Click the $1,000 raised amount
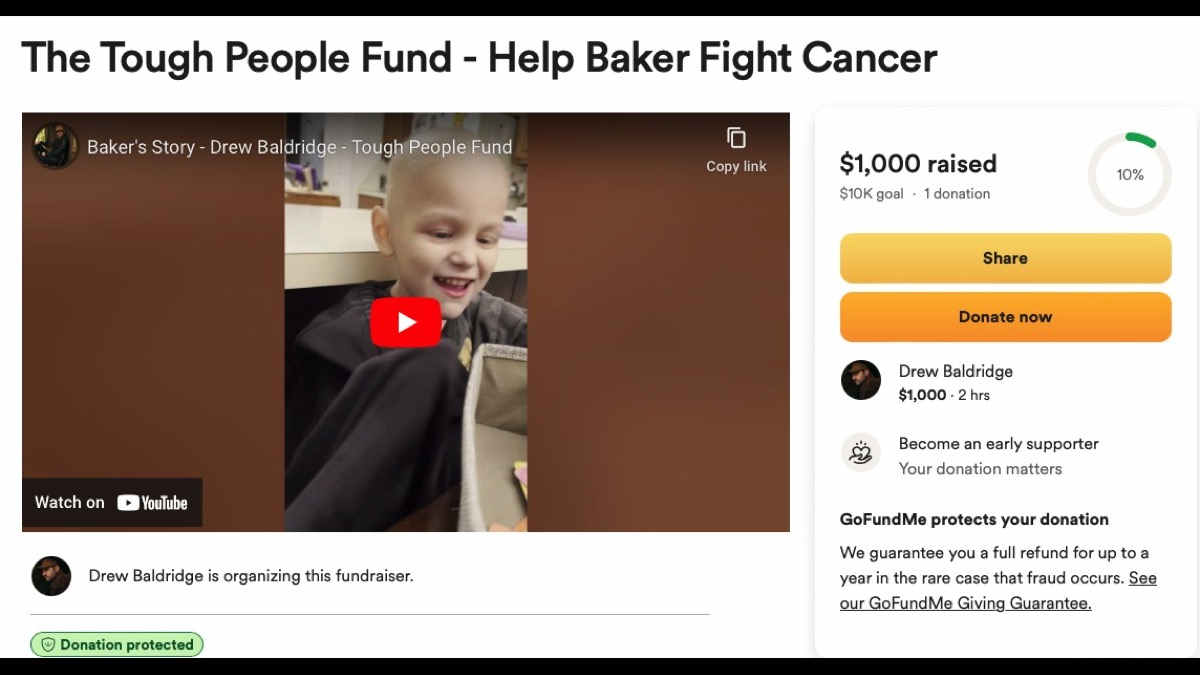 tap(918, 164)
